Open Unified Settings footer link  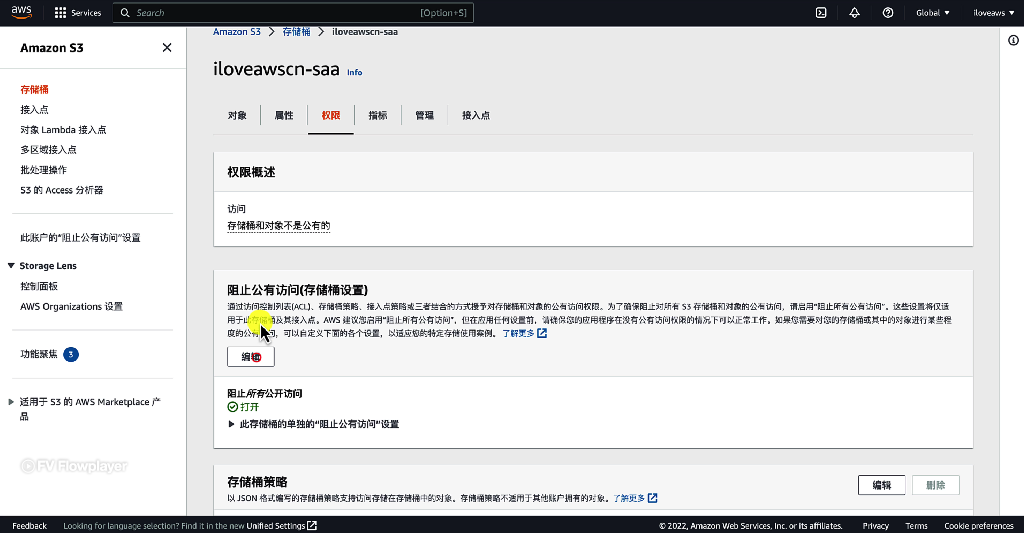coord(276,526)
